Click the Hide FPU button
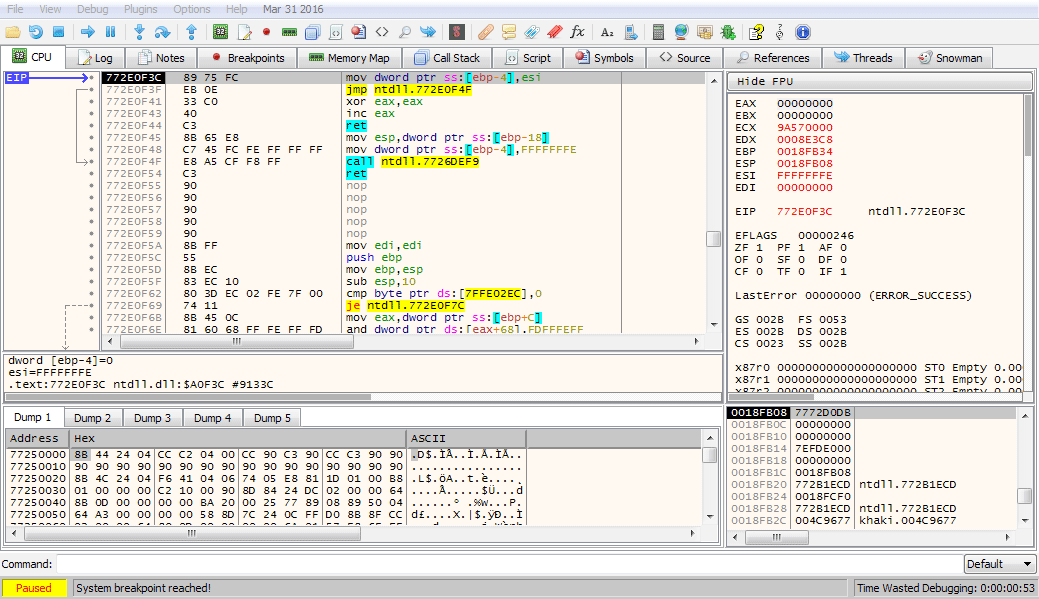This screenshot has width=1039, height=599. click(x=879, y=81)
